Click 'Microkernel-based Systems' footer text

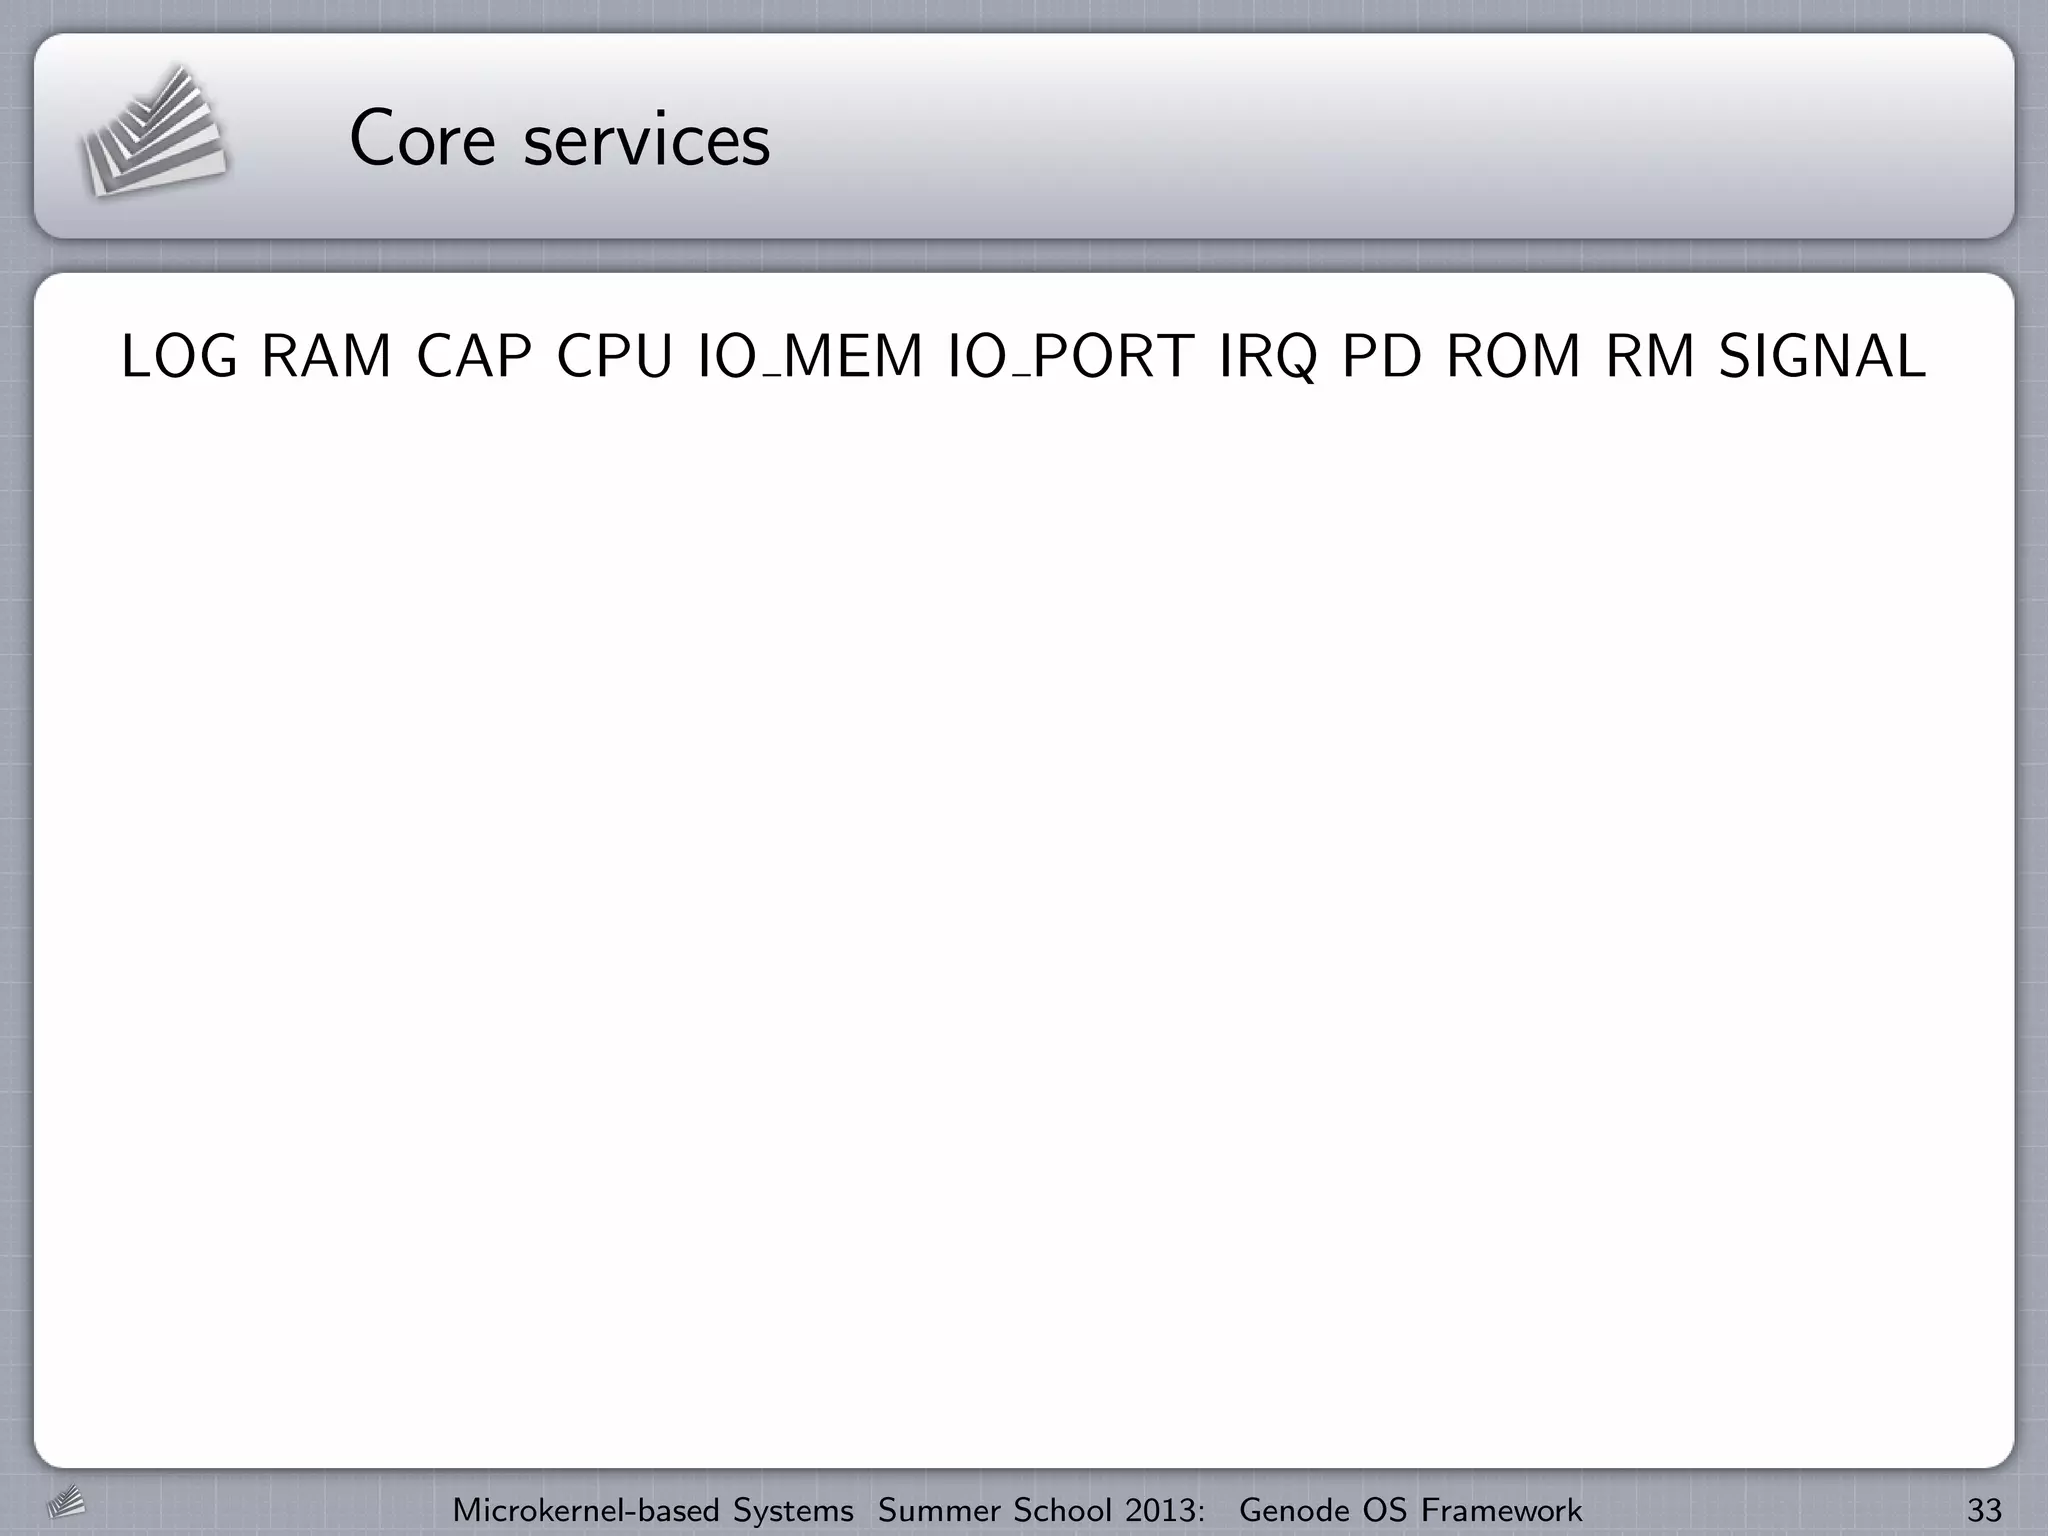pos(653,1509)
